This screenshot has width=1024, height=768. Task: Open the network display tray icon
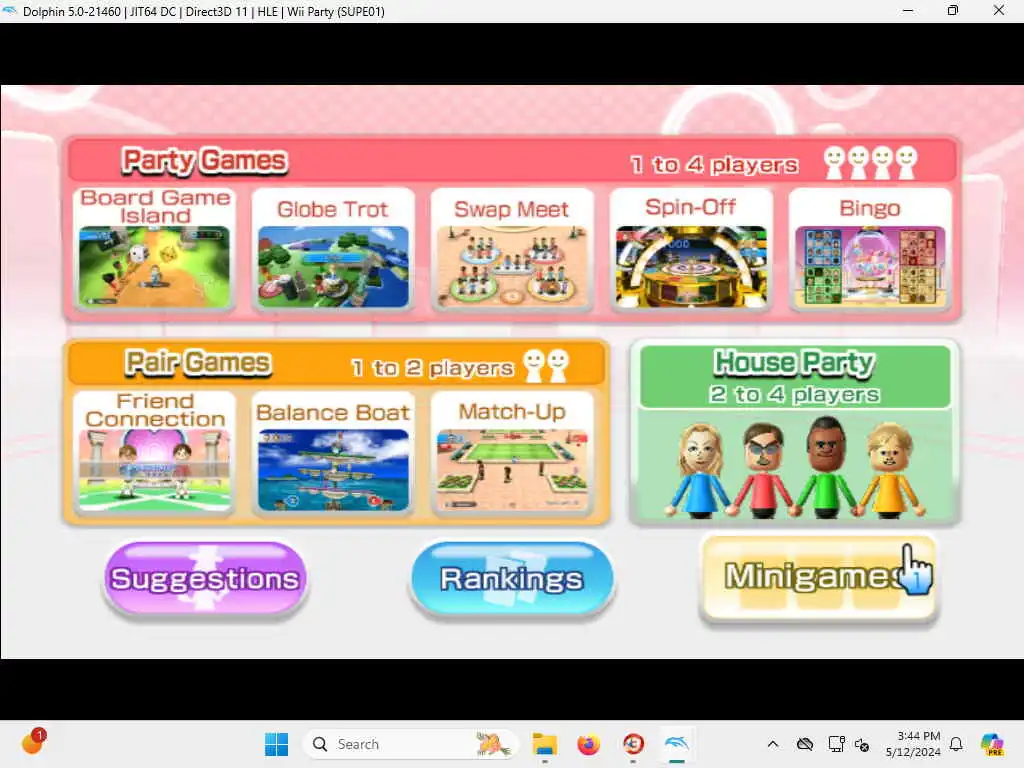tap(835, 744)
